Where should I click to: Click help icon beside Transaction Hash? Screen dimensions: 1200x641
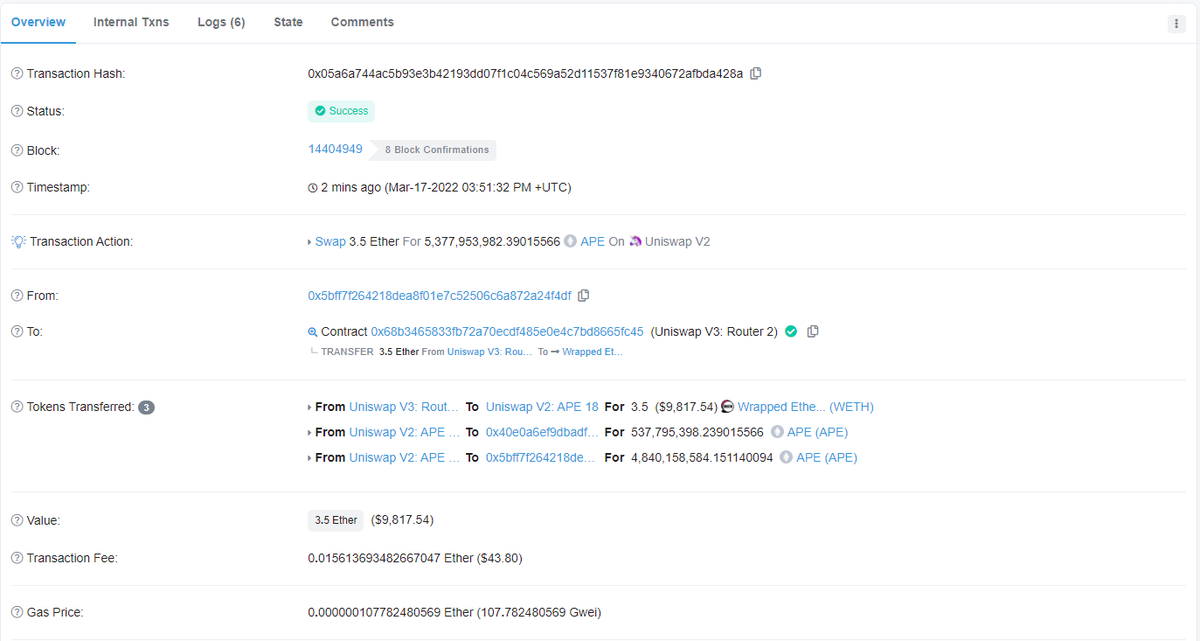tap(17, 74)
